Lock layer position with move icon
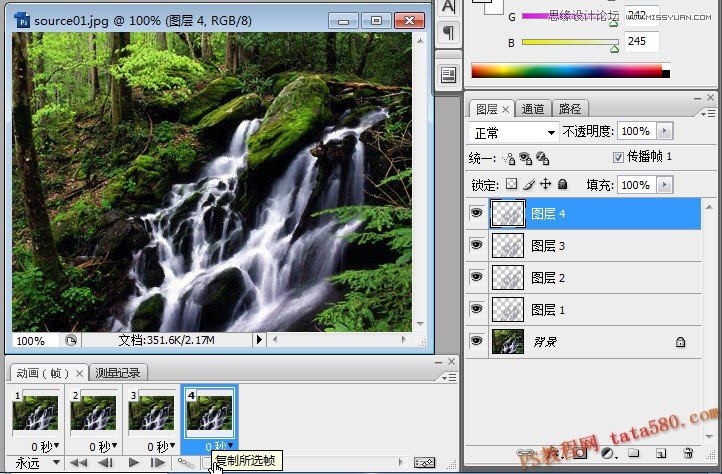This screenshot has width=722, height=474. (x=546, y=184)
